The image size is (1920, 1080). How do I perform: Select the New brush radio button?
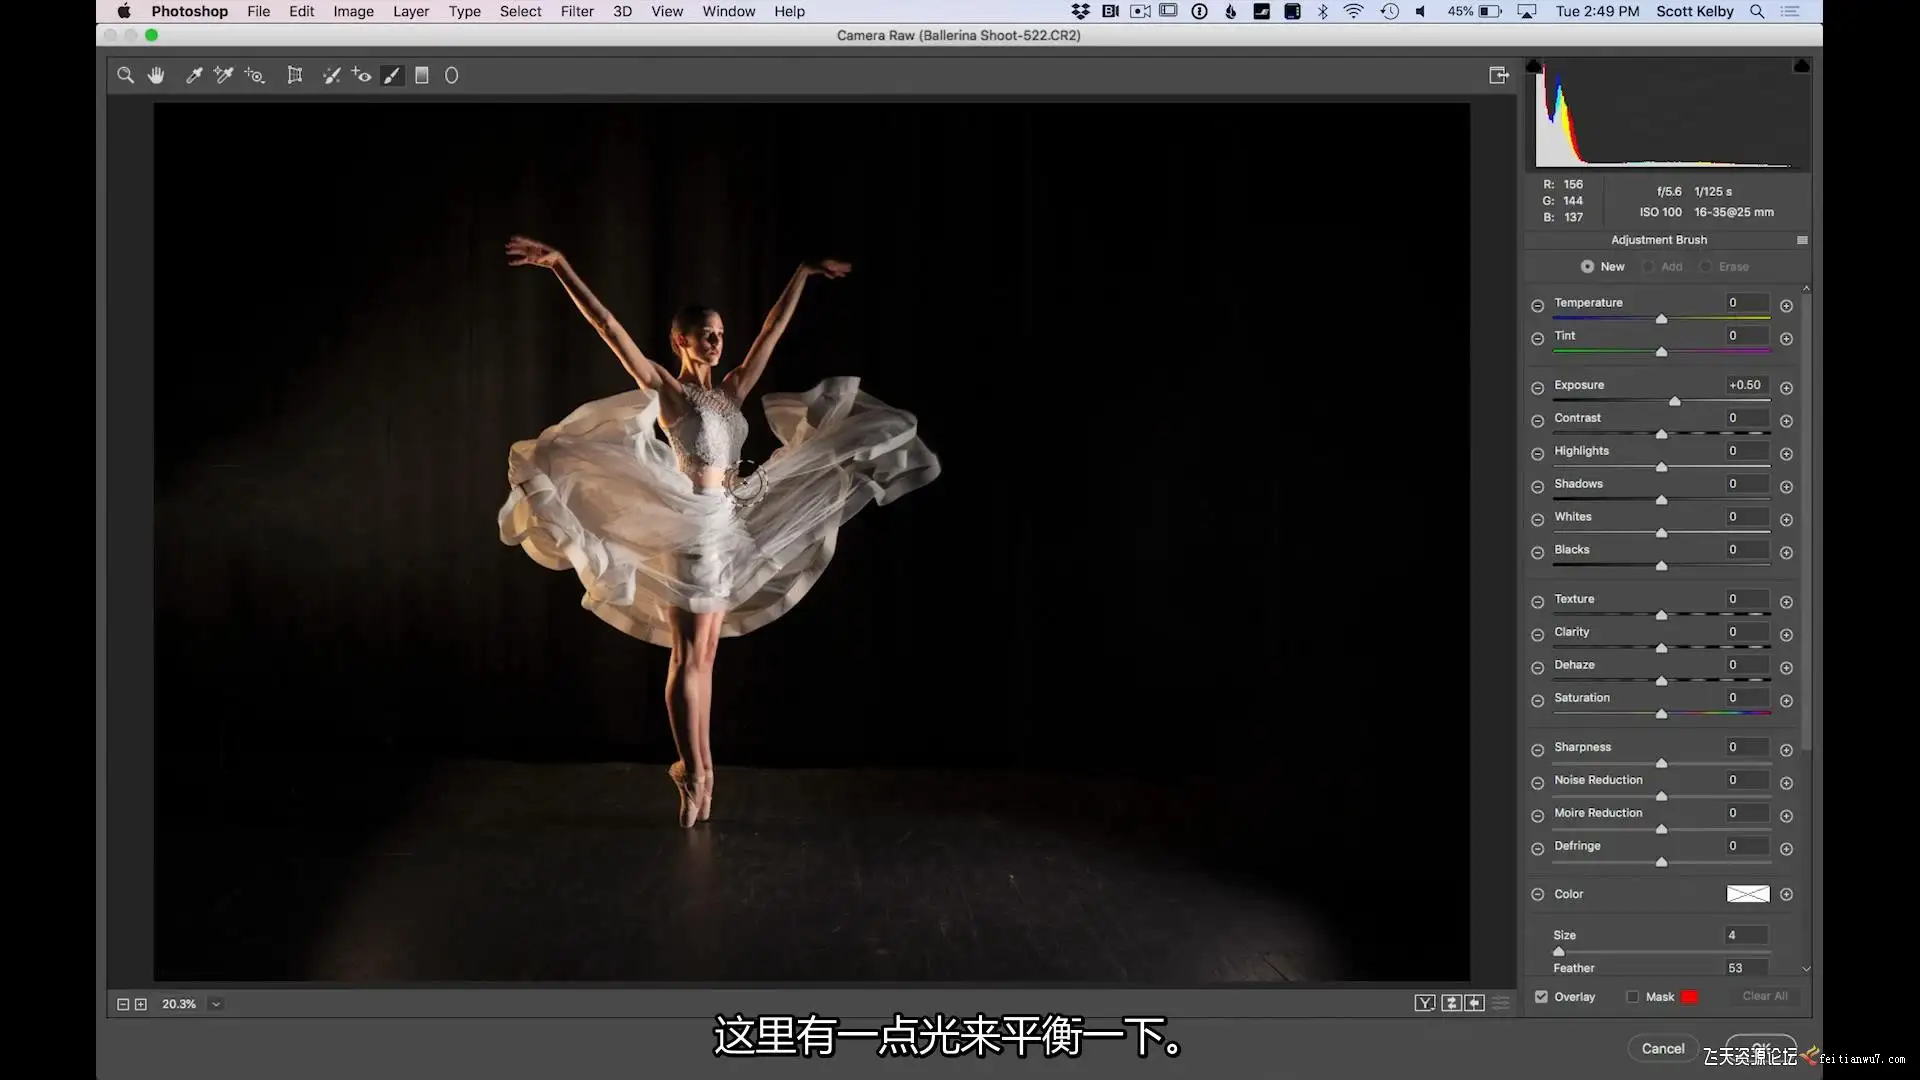point(1587,267)
